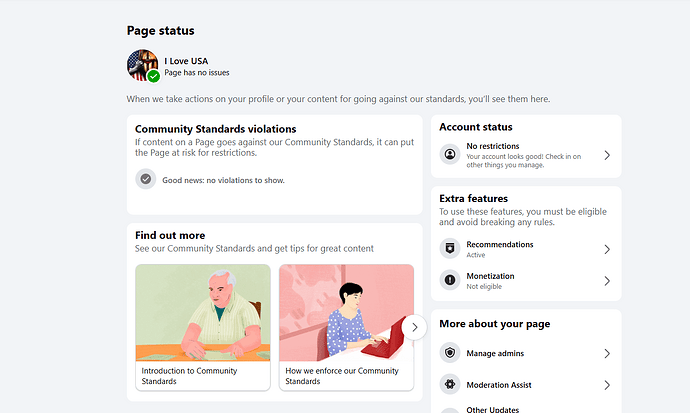
Task: Open Recommendations details via its chevron
Action: 607,249
